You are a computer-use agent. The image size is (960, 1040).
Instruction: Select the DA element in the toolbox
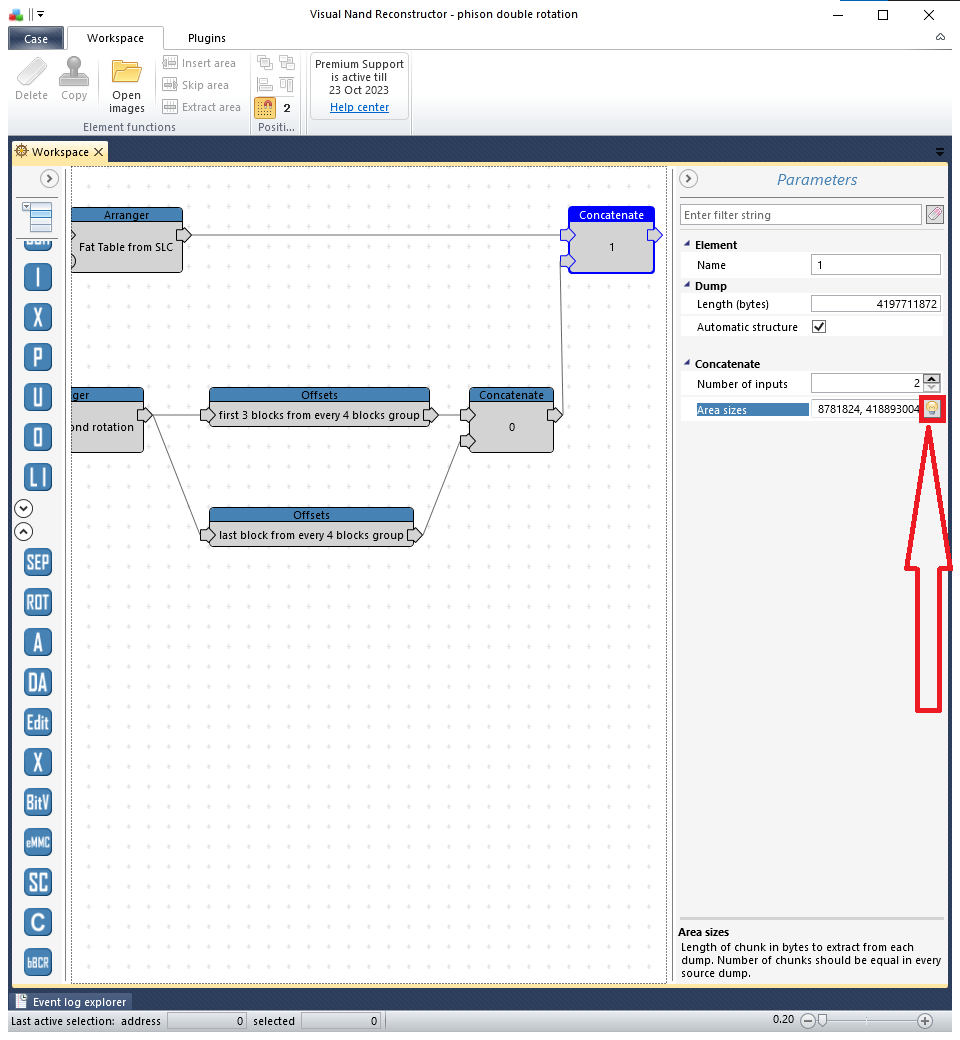[38, 682]
